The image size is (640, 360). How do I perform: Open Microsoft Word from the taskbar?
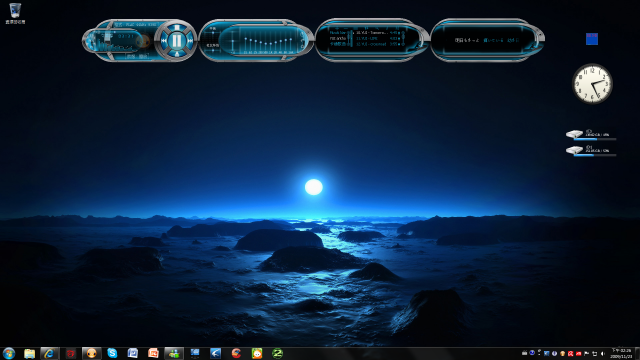tap(133, 353)
